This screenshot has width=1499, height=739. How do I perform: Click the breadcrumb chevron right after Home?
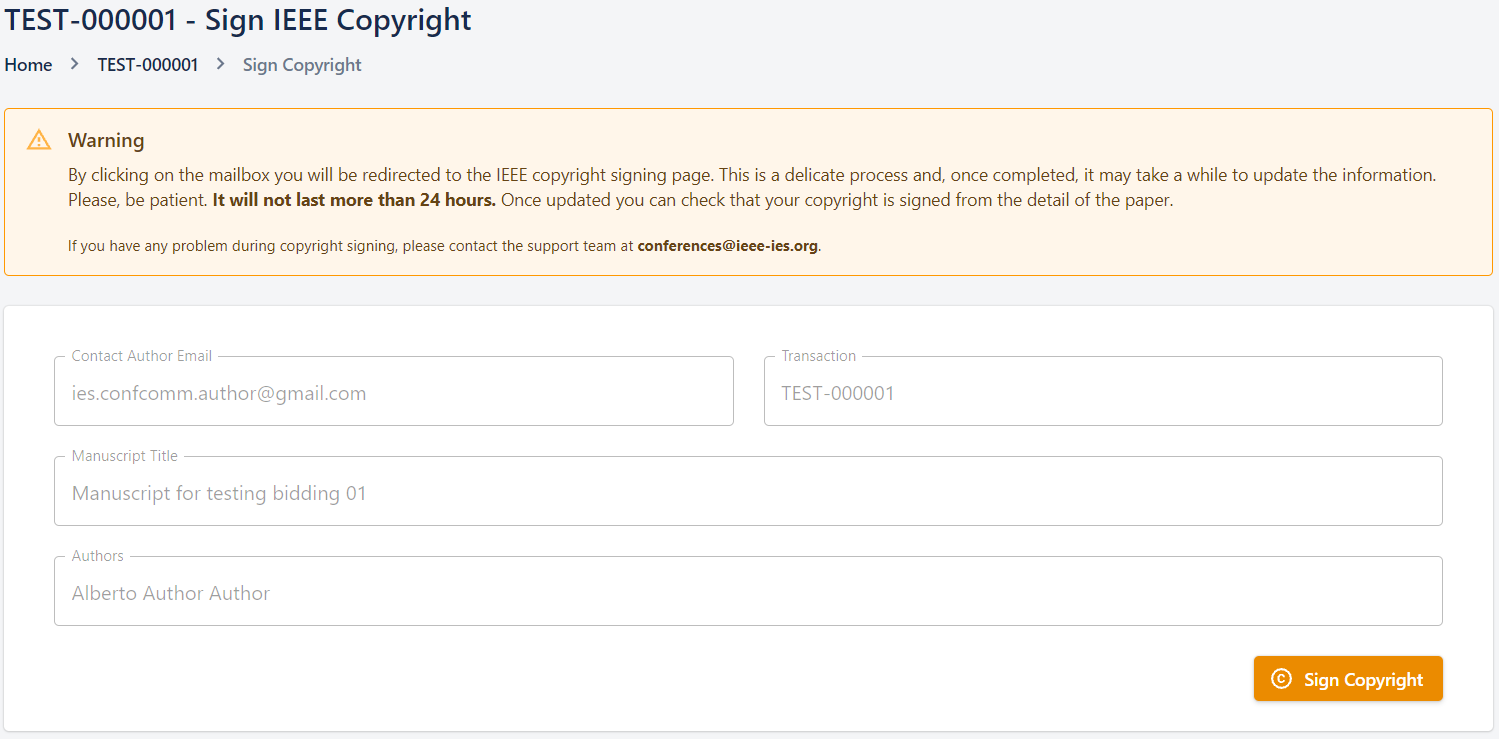(75, 65)
